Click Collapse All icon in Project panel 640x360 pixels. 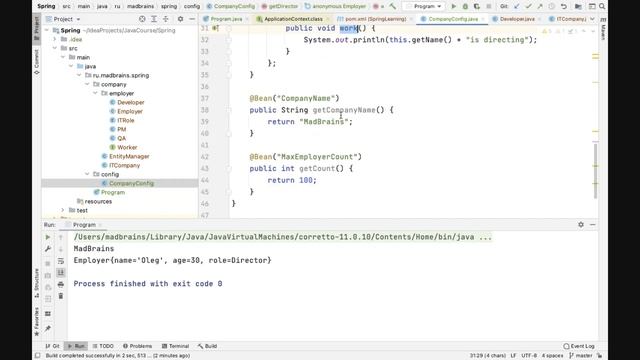[x=166, y=19]
